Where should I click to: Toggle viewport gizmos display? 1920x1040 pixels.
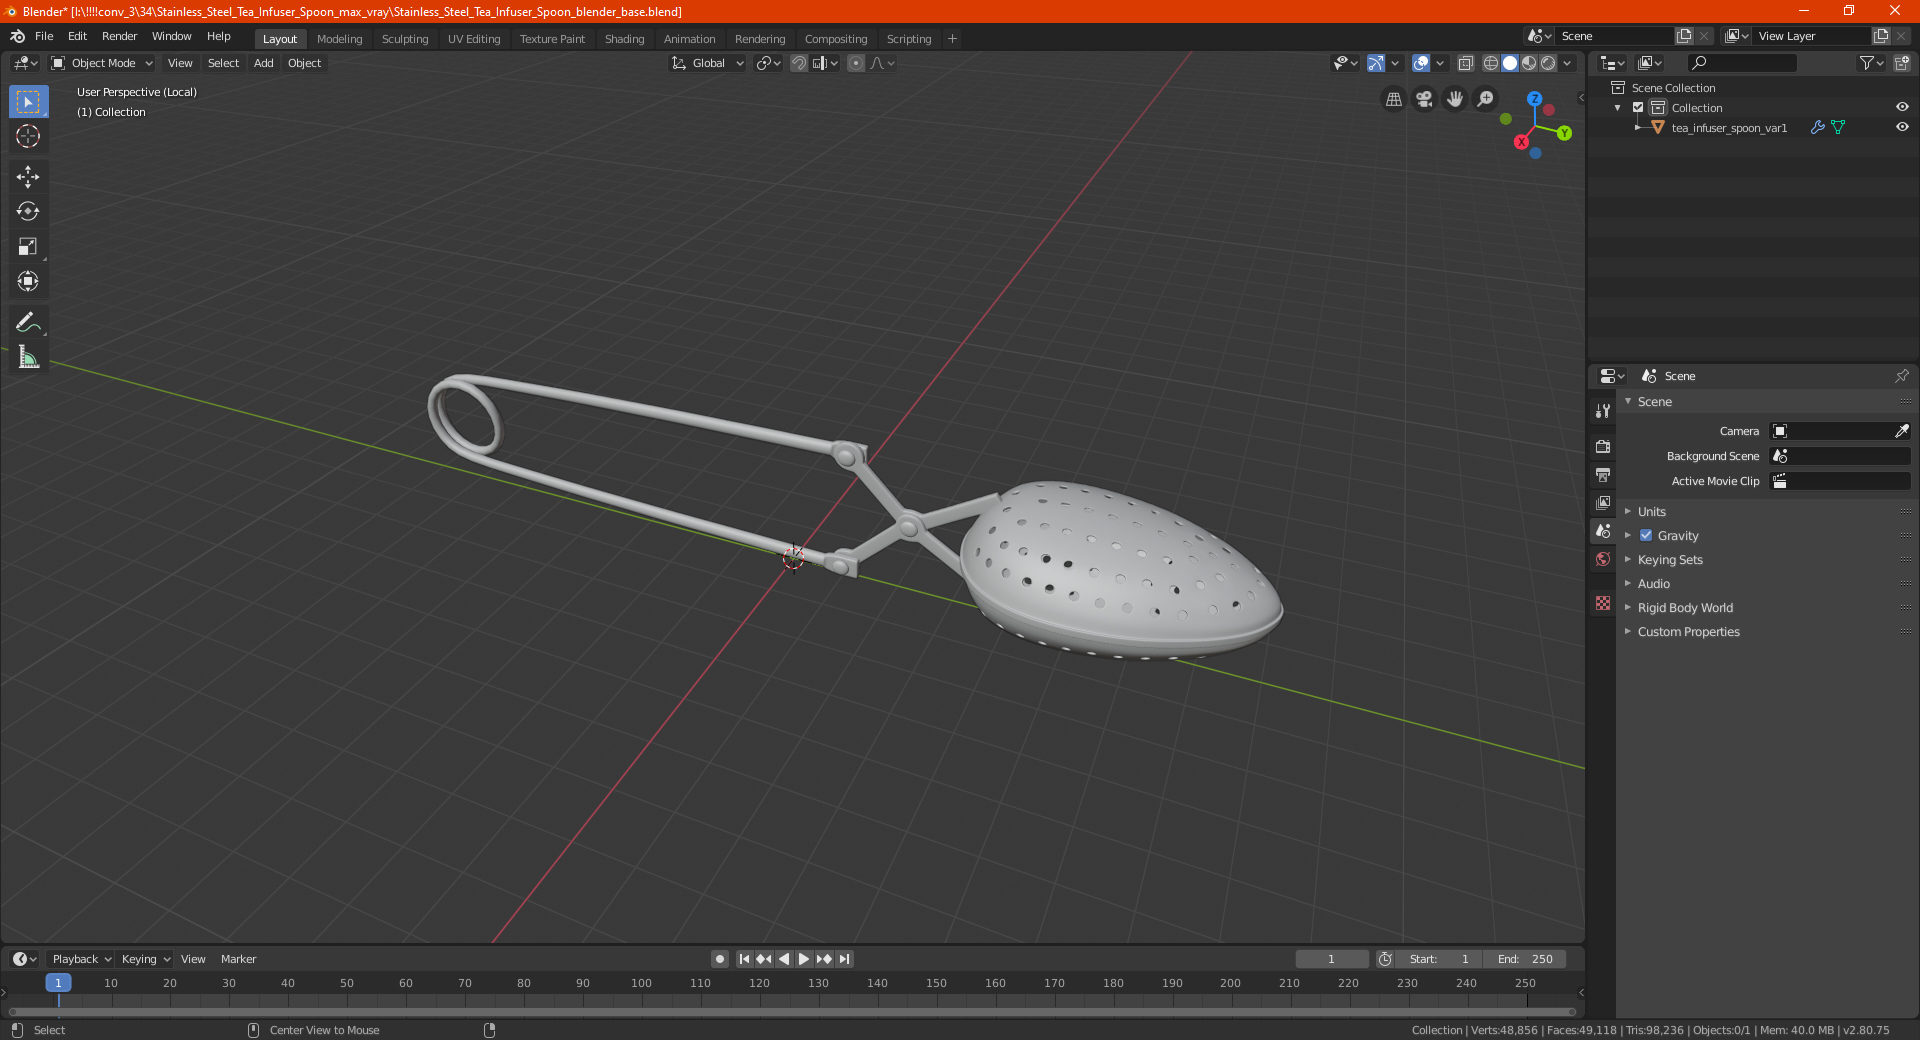[1376, 63]
